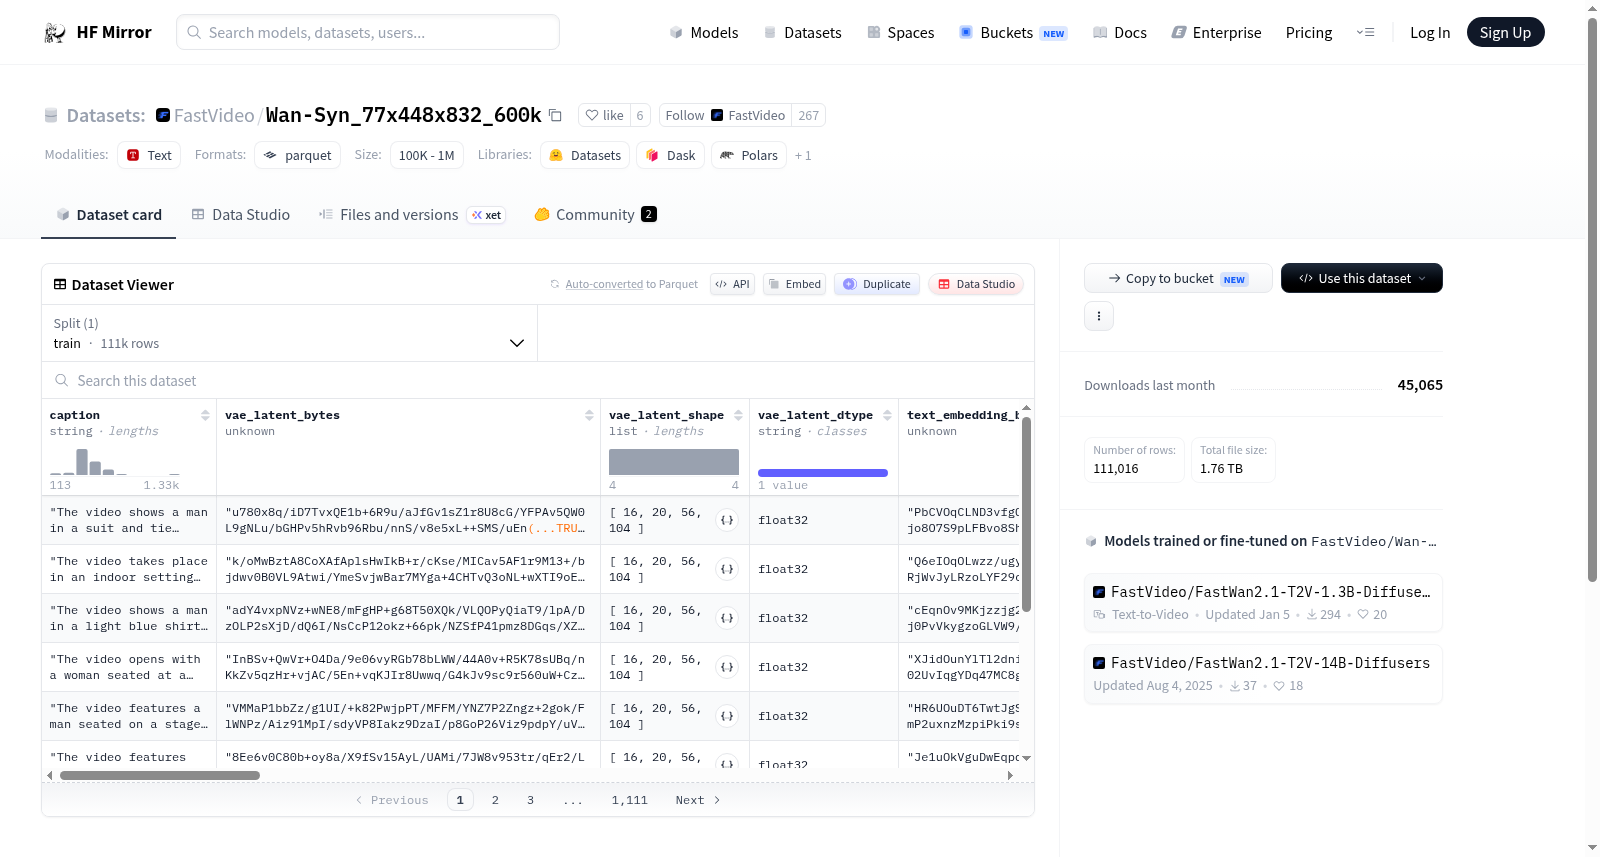
Task: Open FastWan2.1-T2V-14B-Diffusers model card
Action: (1263, 673)
